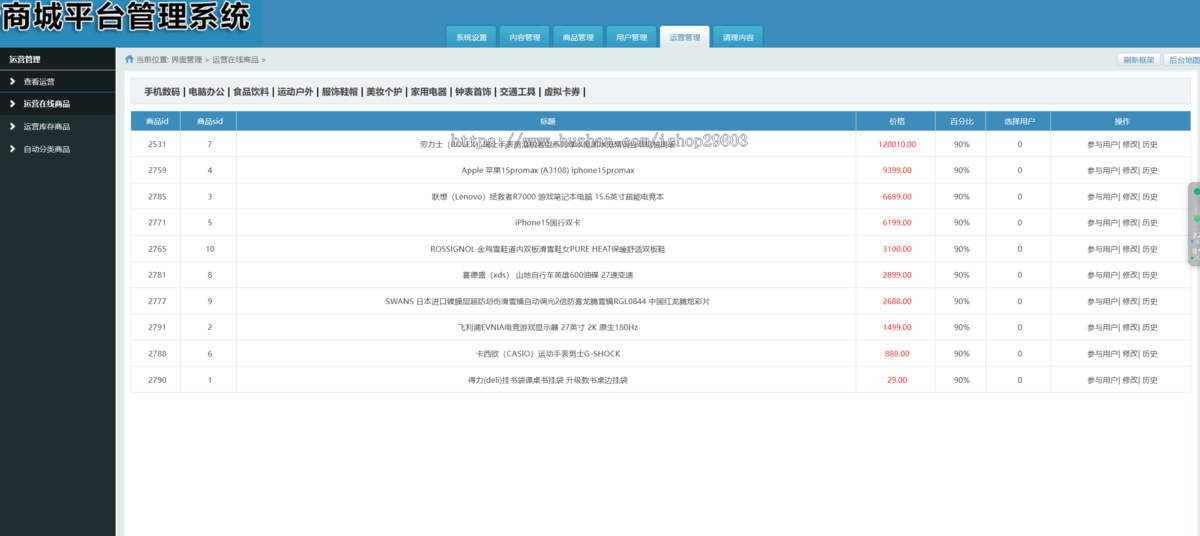The width and height of the screenshot is (1200, 536).
Task: Click title 喜德盛 山地自行车
Action: point(547,274)
